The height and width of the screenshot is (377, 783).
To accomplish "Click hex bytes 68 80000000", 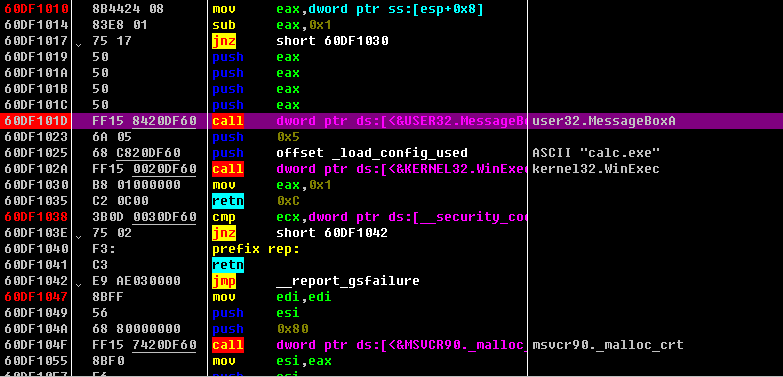I will pos(136,329).
